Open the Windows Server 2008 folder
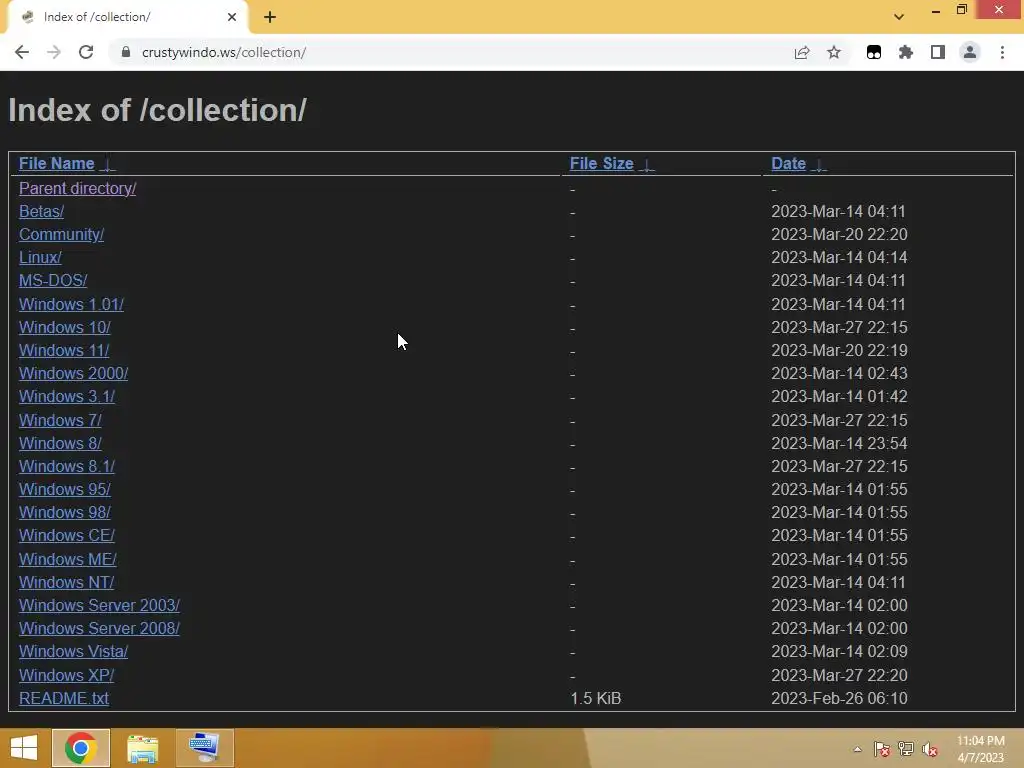The image size is (1024, 768). pos(99,628)
